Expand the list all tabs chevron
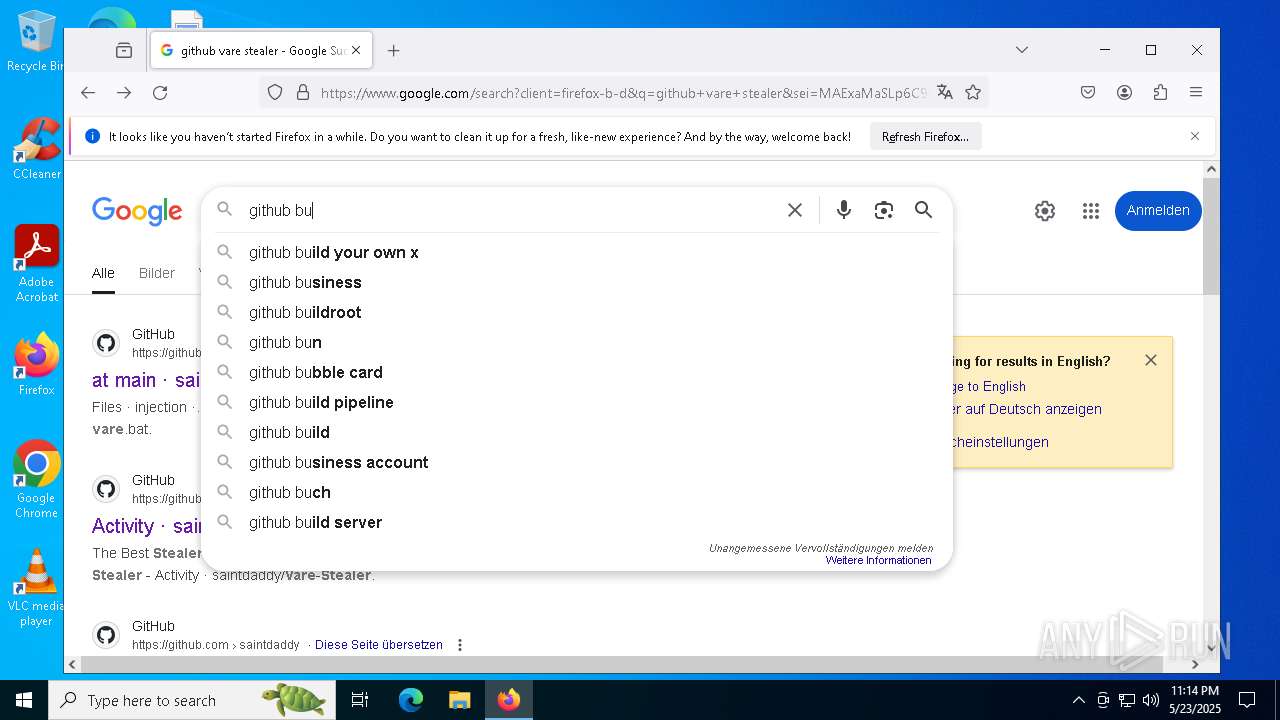 pos(1022,50)
